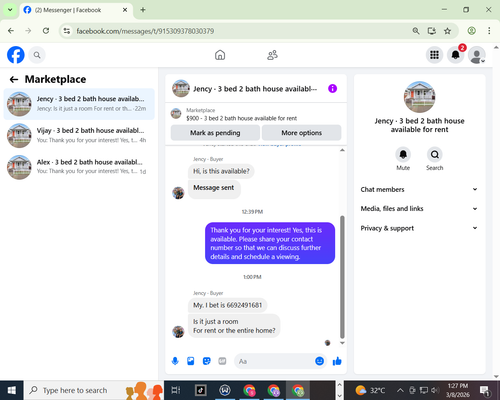Screen dimensions: 500x400
Task: Click the listing house photo in right panel
Action: tap(419, 97)
